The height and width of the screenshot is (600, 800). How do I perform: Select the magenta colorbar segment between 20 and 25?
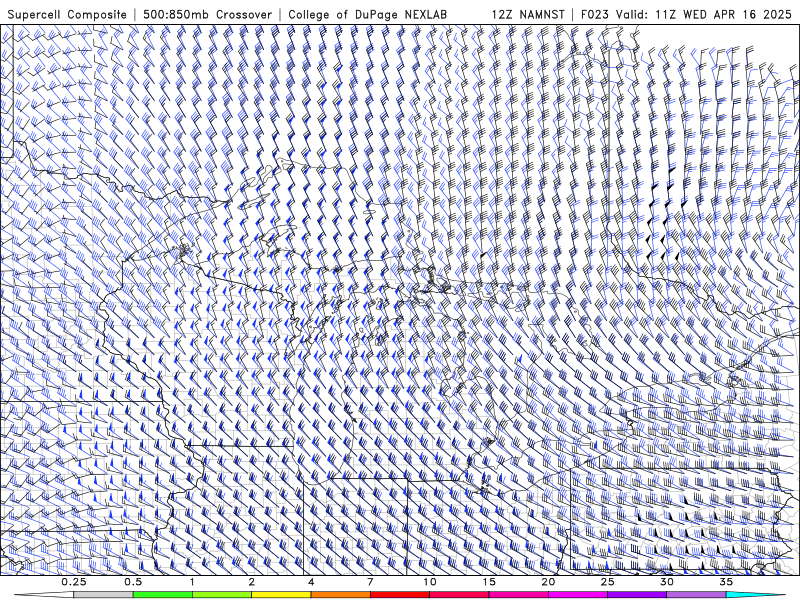click(x=578, y=595)
